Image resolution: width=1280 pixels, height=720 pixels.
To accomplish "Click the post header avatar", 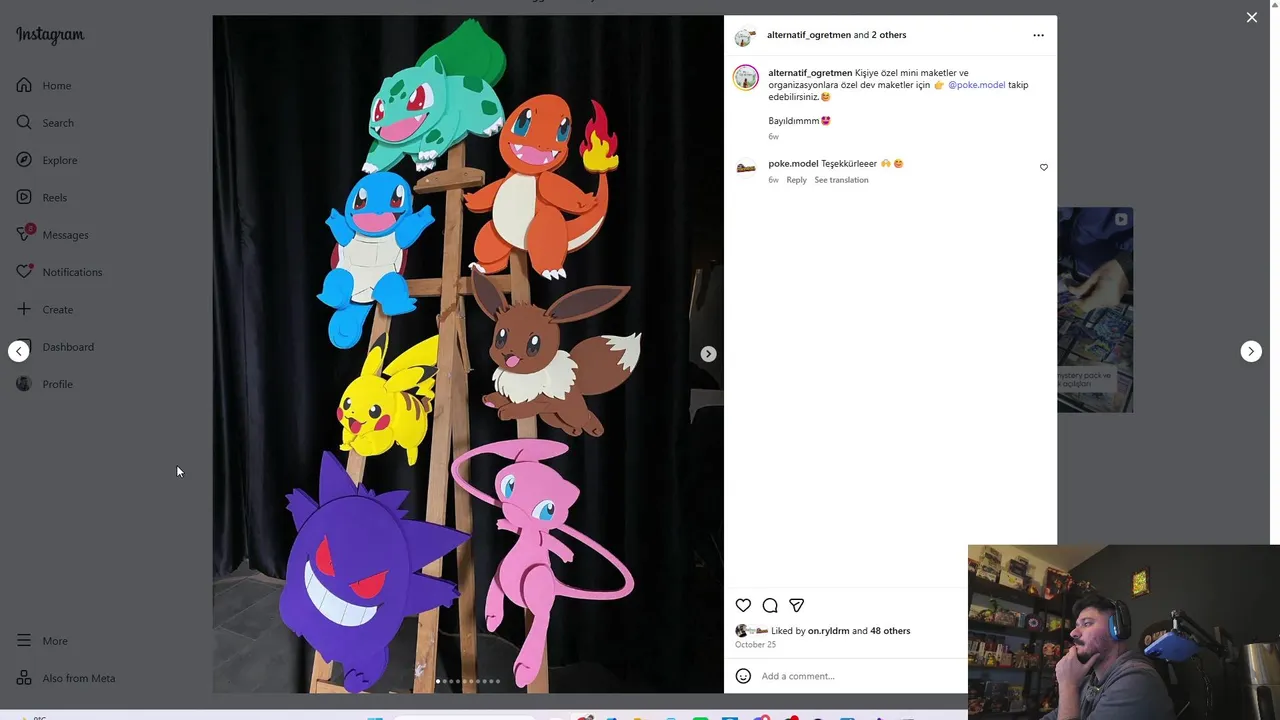I will pos(745,37).
